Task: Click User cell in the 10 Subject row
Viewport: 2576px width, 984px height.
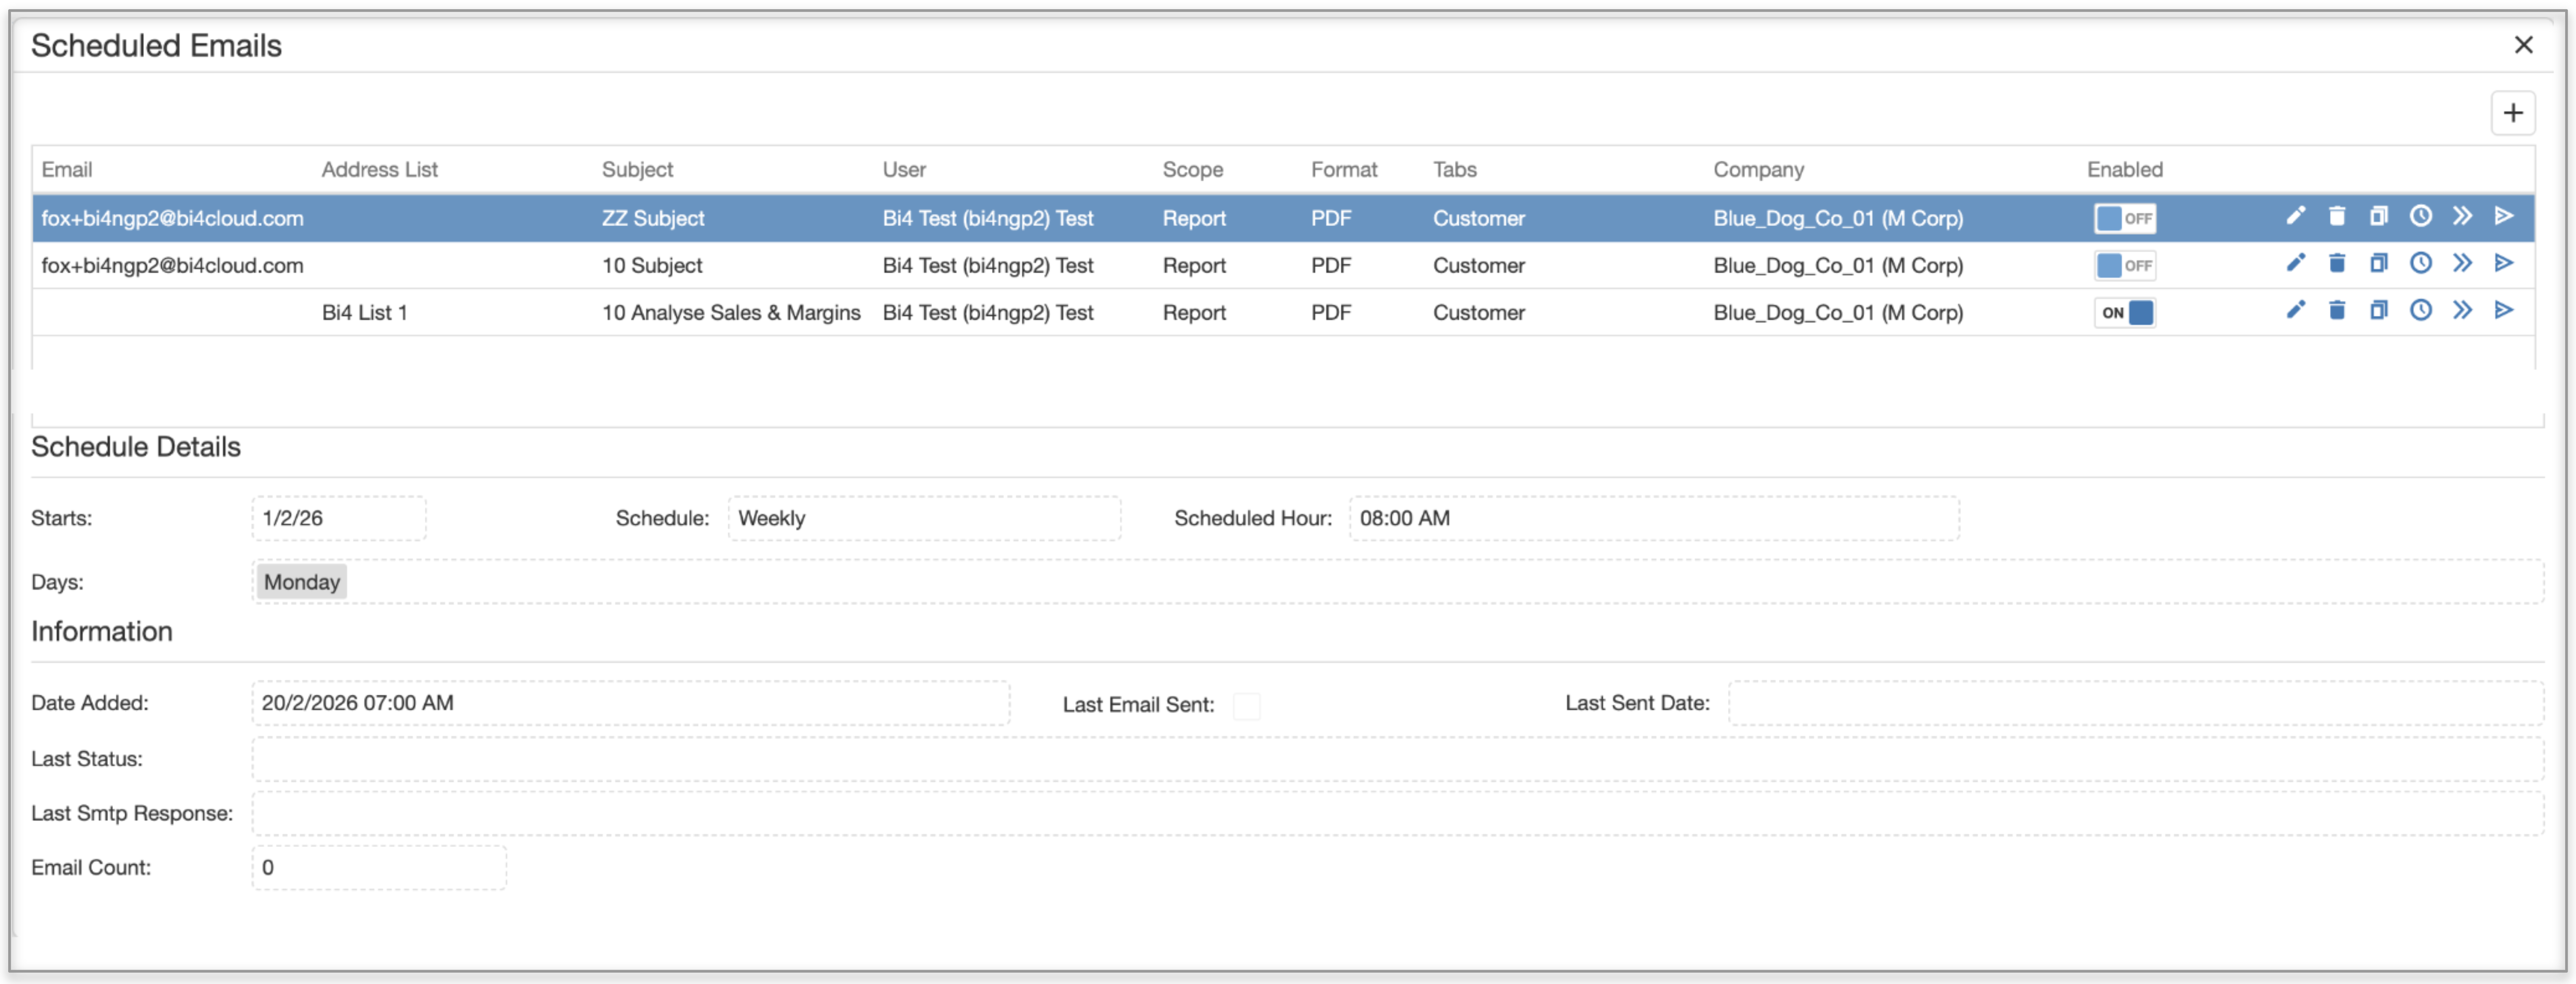Action: pyautogui.click(x=988, y=265)
